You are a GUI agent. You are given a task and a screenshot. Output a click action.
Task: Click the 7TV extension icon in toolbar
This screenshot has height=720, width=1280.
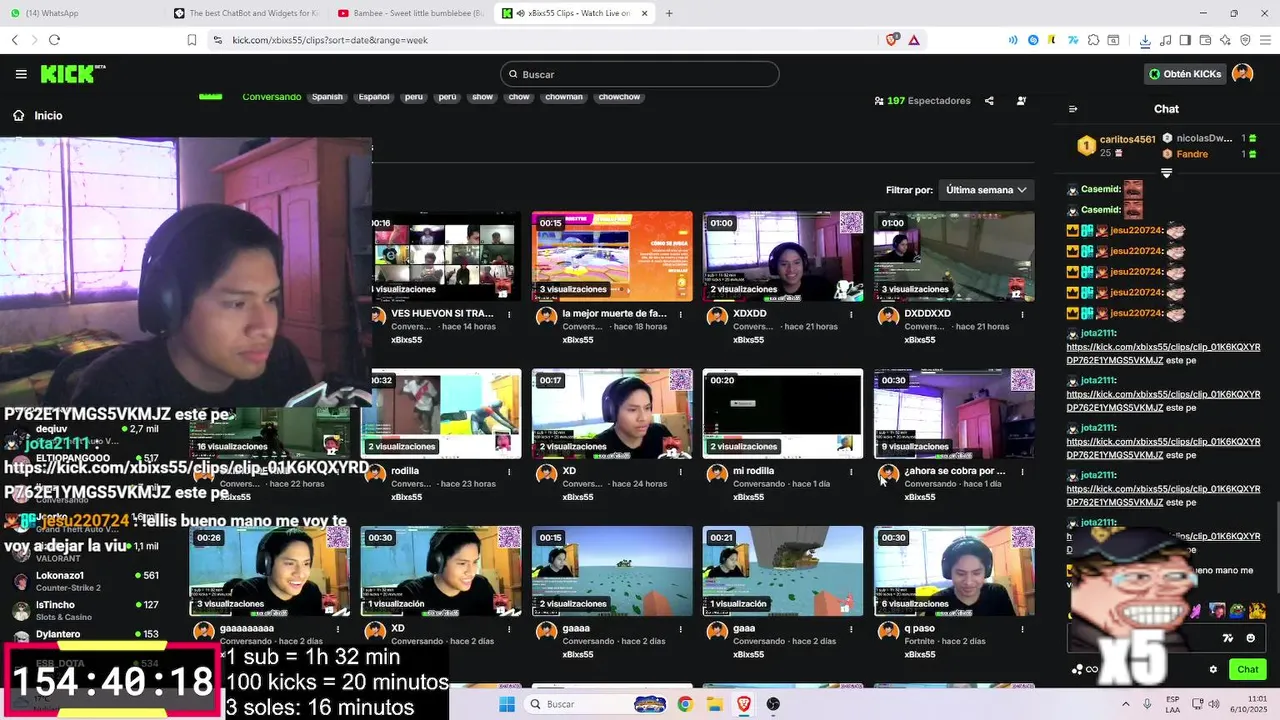(x=1073, y=40)
